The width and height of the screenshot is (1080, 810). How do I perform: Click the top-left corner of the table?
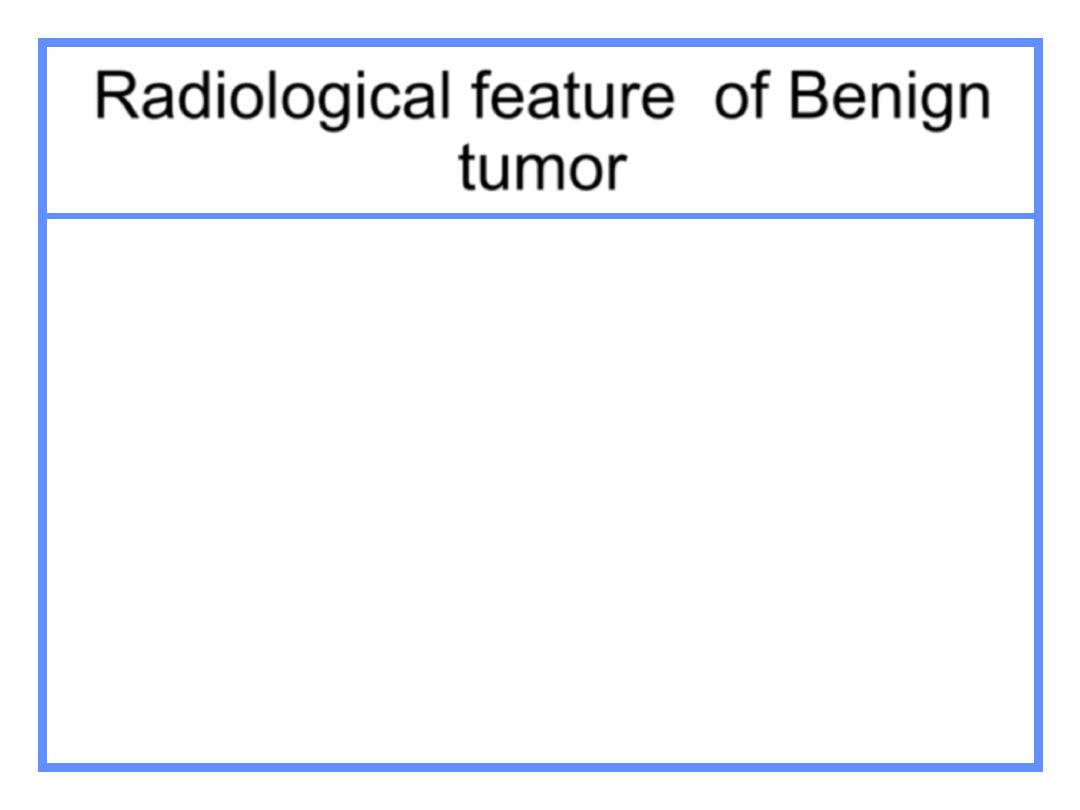(x=43, y=43)
